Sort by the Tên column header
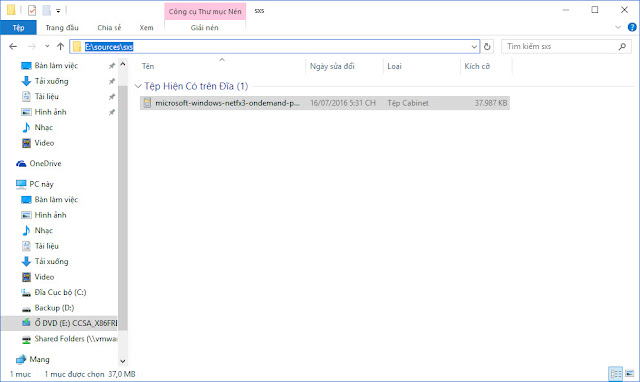This screenshot has height=382, width=640. pos(222,66)
